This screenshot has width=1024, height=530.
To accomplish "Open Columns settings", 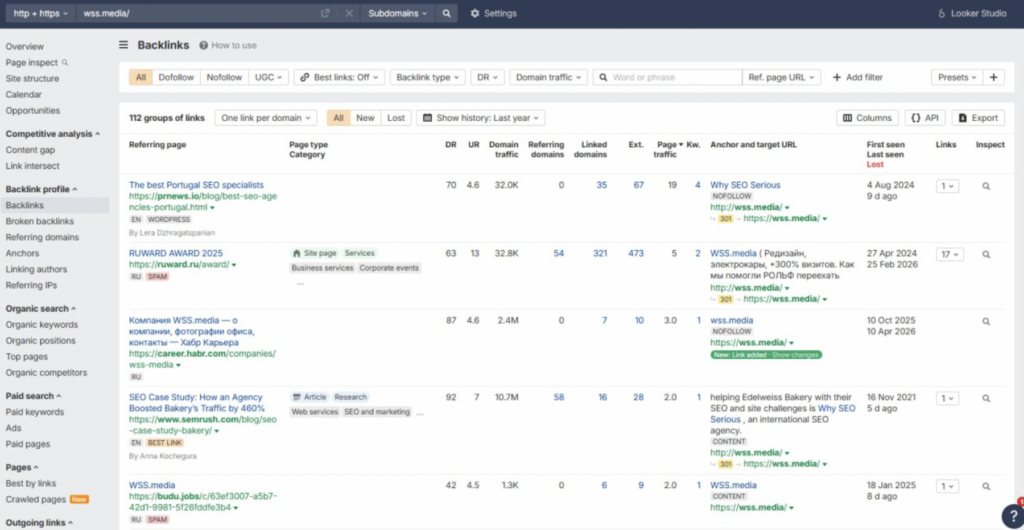I will click(867, 118).
